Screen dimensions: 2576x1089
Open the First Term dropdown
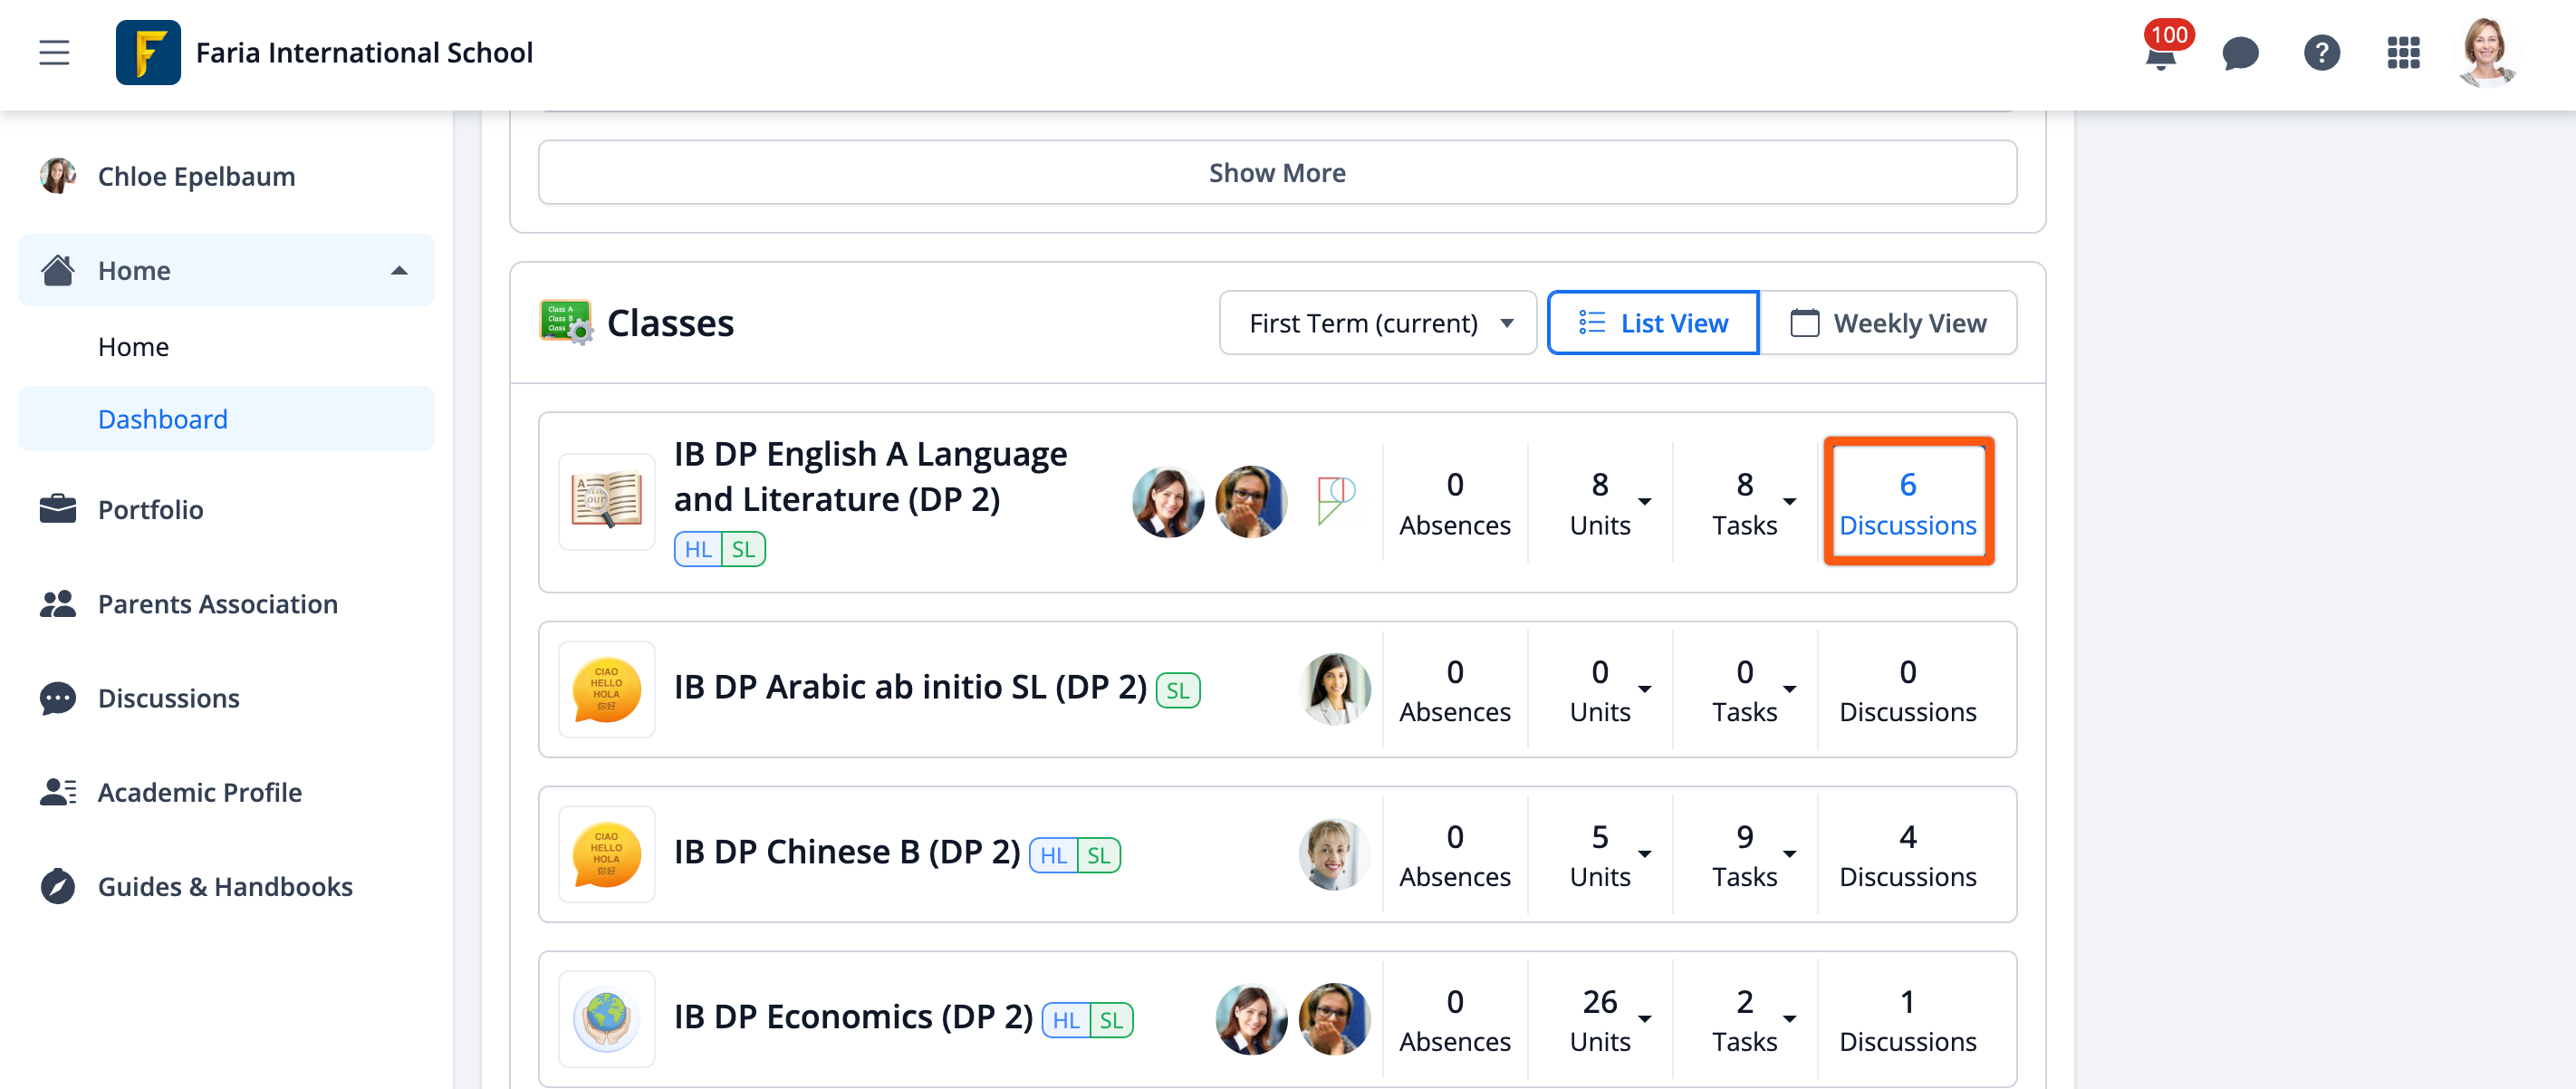click(1377, 323)
